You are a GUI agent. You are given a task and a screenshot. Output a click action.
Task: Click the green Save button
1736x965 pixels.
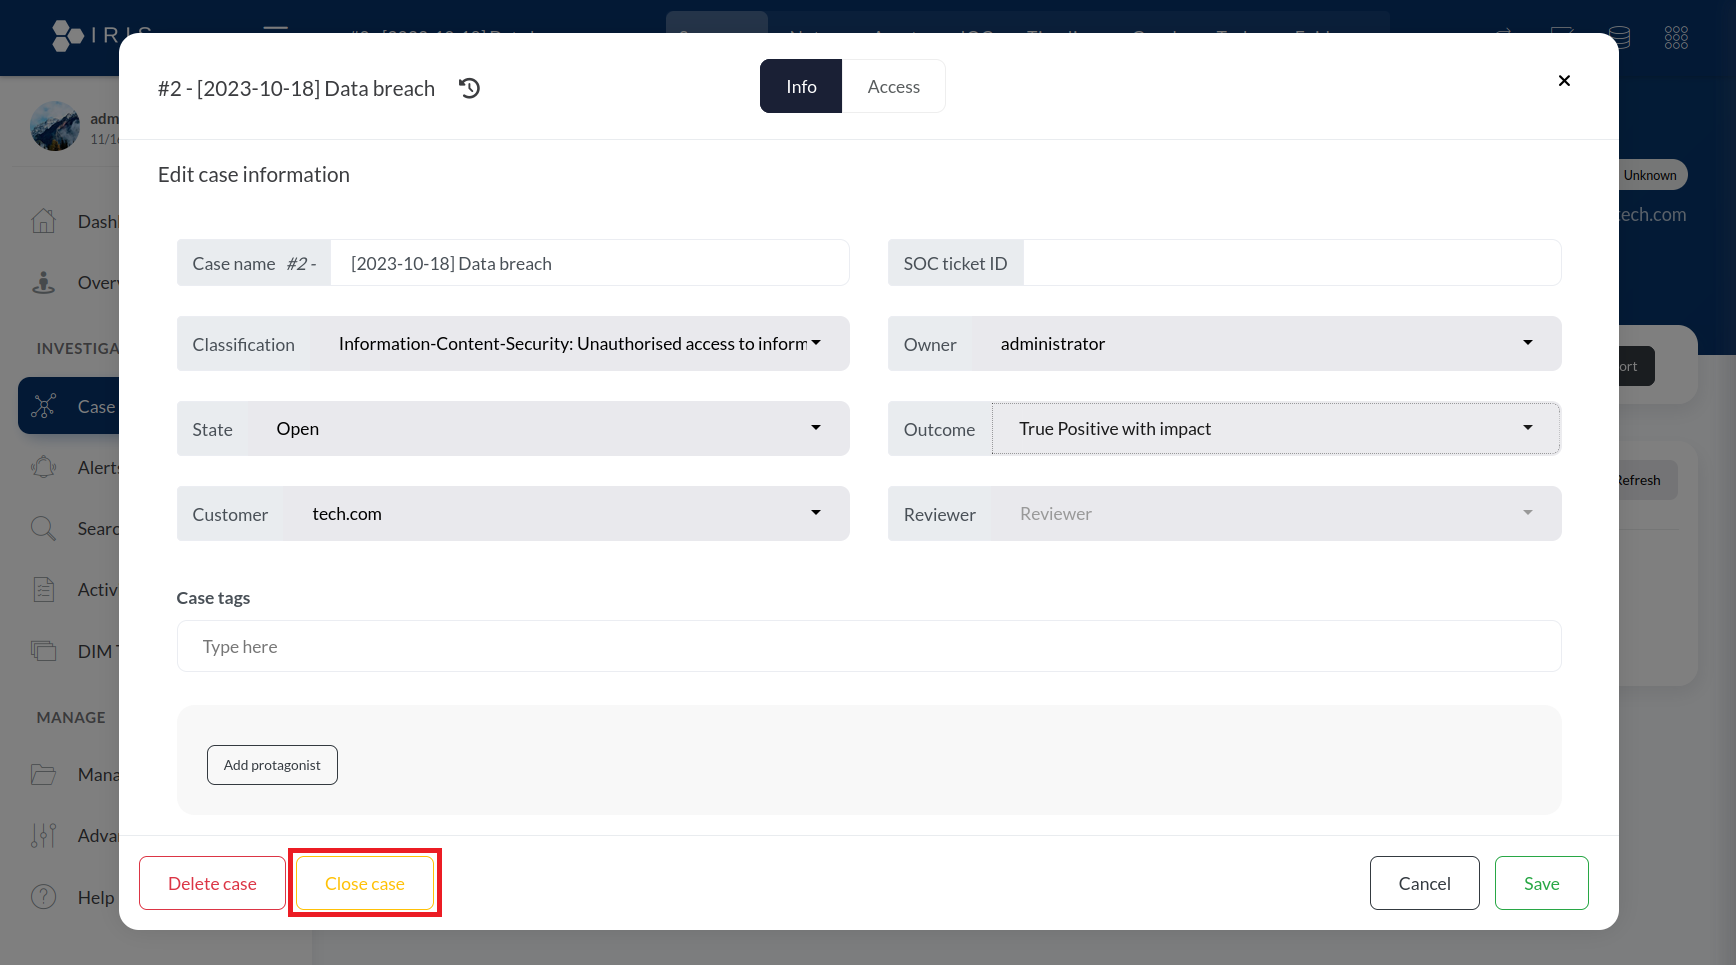click(1541, 883)
